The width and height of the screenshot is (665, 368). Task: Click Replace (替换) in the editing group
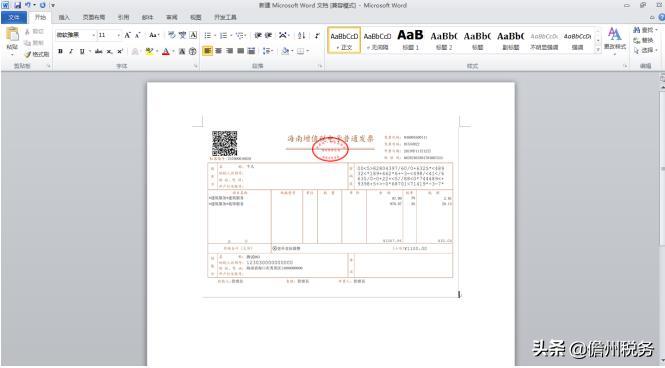644,40
